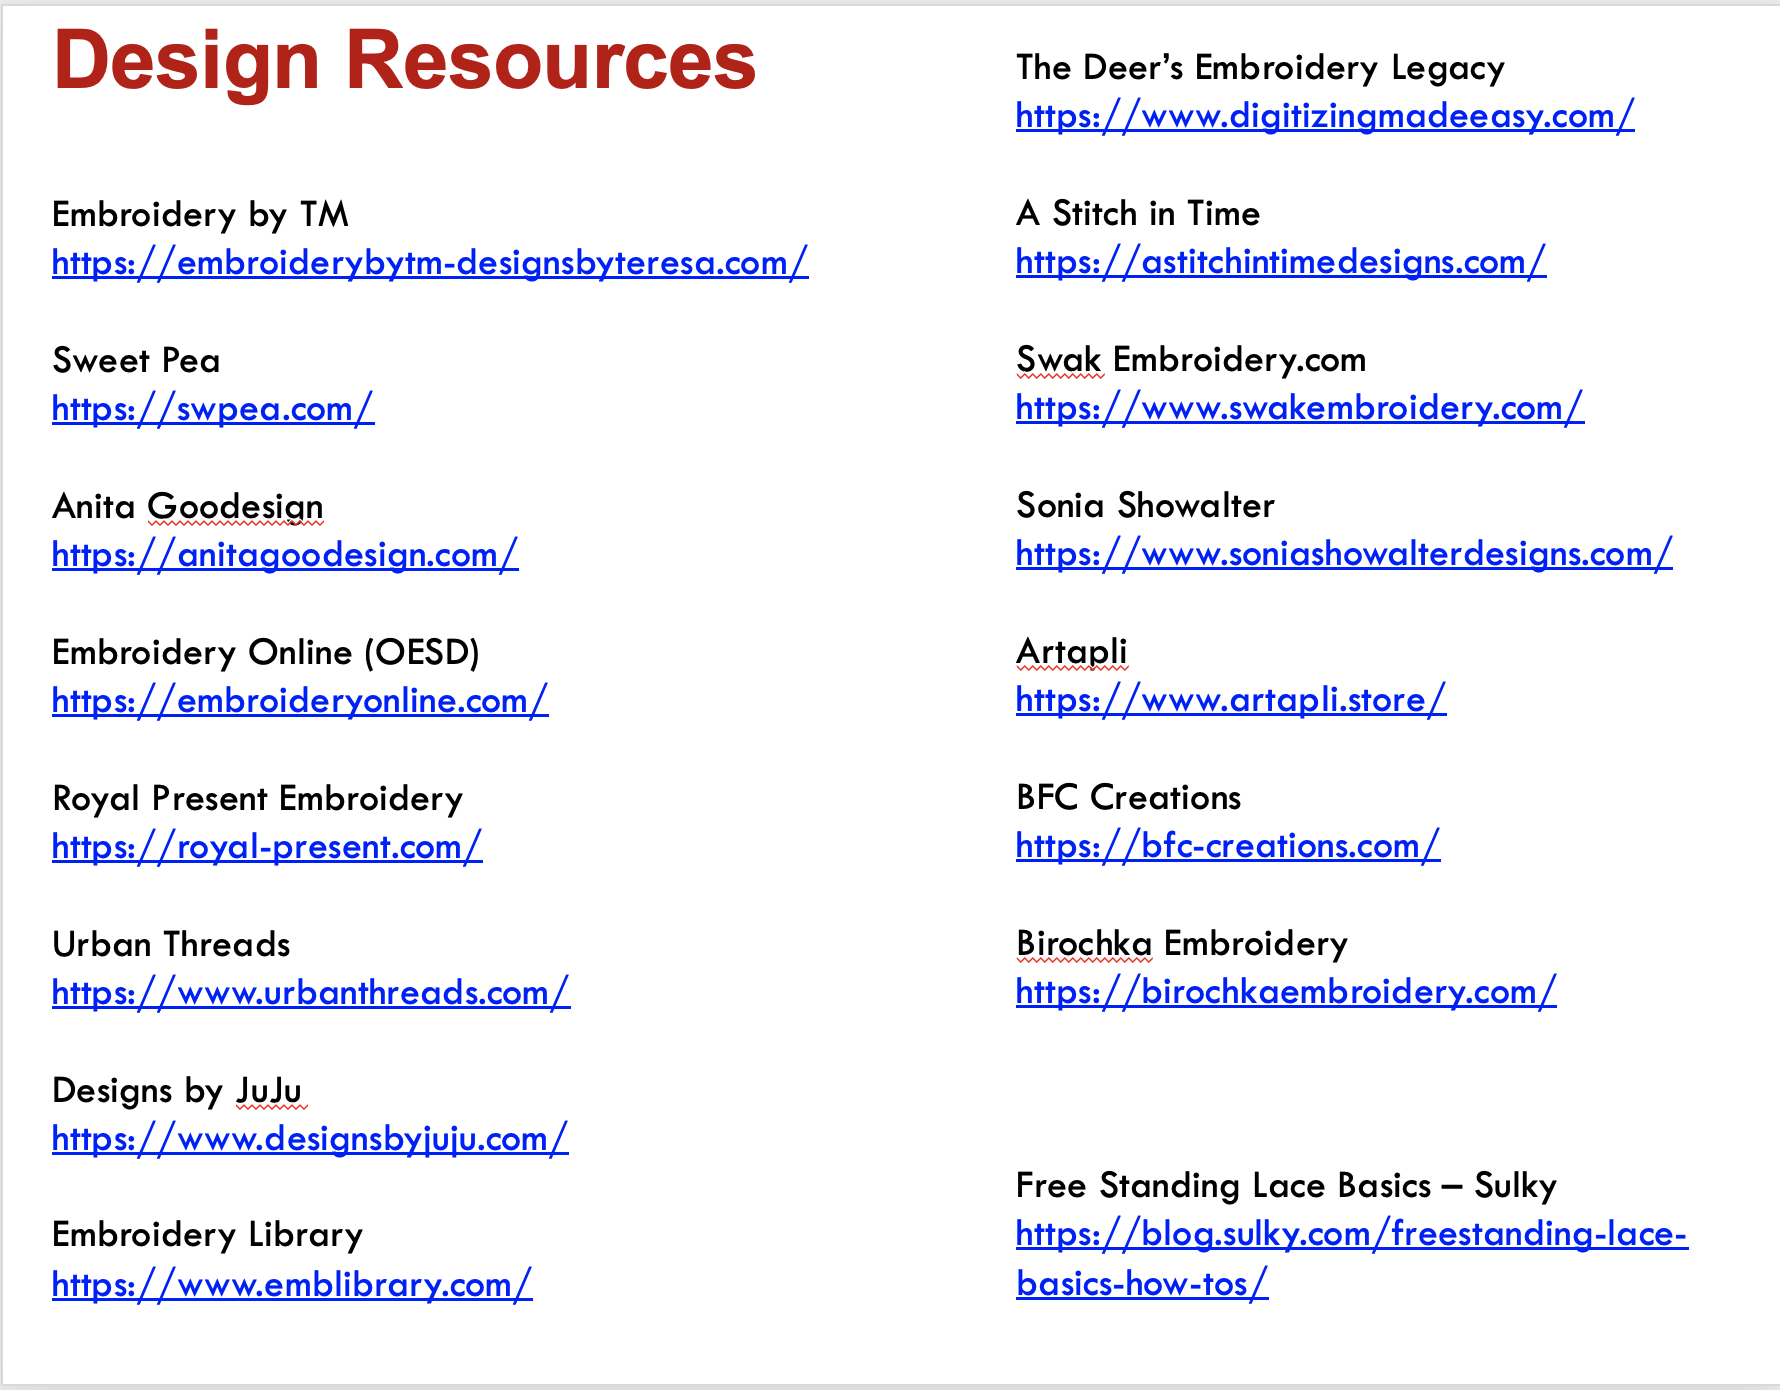Image resolution: width=1780 pixels, height=1390 pixels.
Task: Click the www.urbanthreads.com link
Action: click(311, 993)
